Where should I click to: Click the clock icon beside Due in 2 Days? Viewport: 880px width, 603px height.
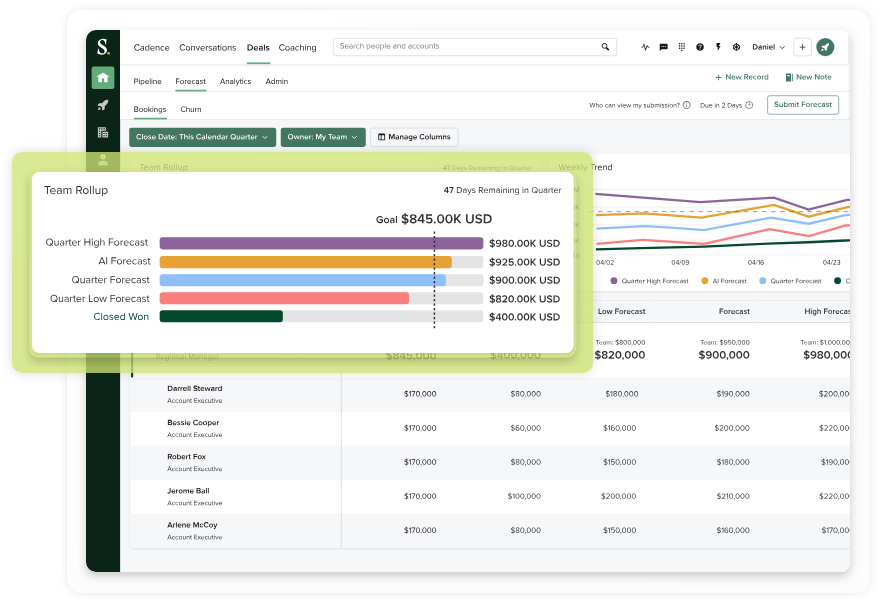pyautogui.click(x=749, y=105)
